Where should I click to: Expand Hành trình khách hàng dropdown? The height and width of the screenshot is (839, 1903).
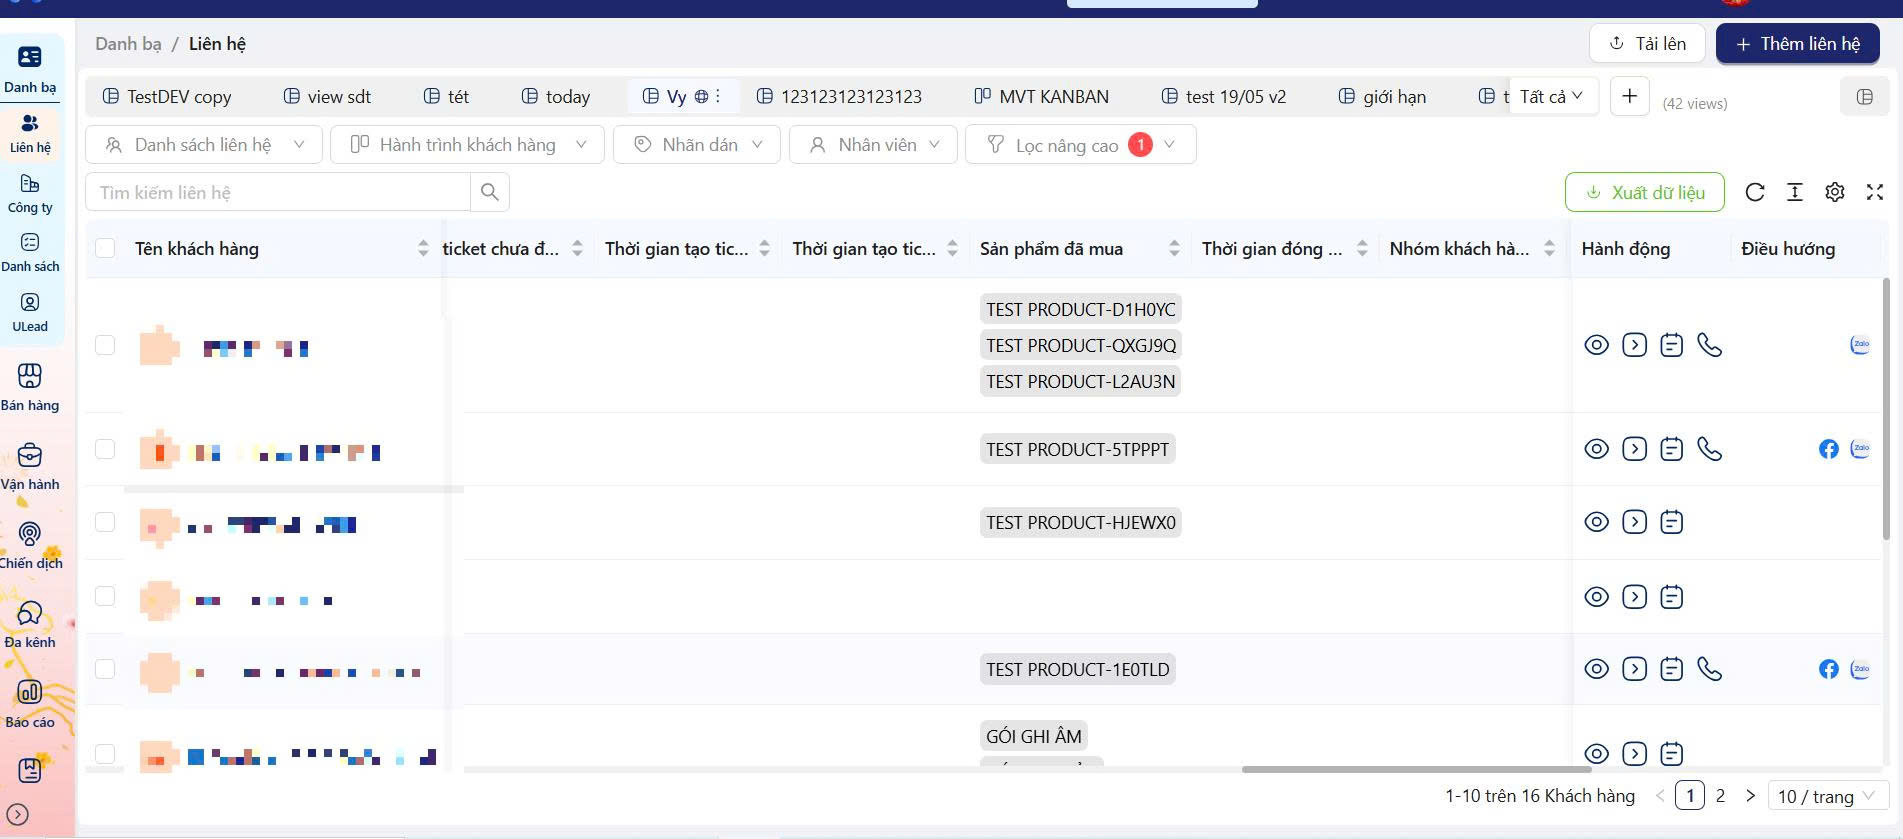tap(468, 144)
